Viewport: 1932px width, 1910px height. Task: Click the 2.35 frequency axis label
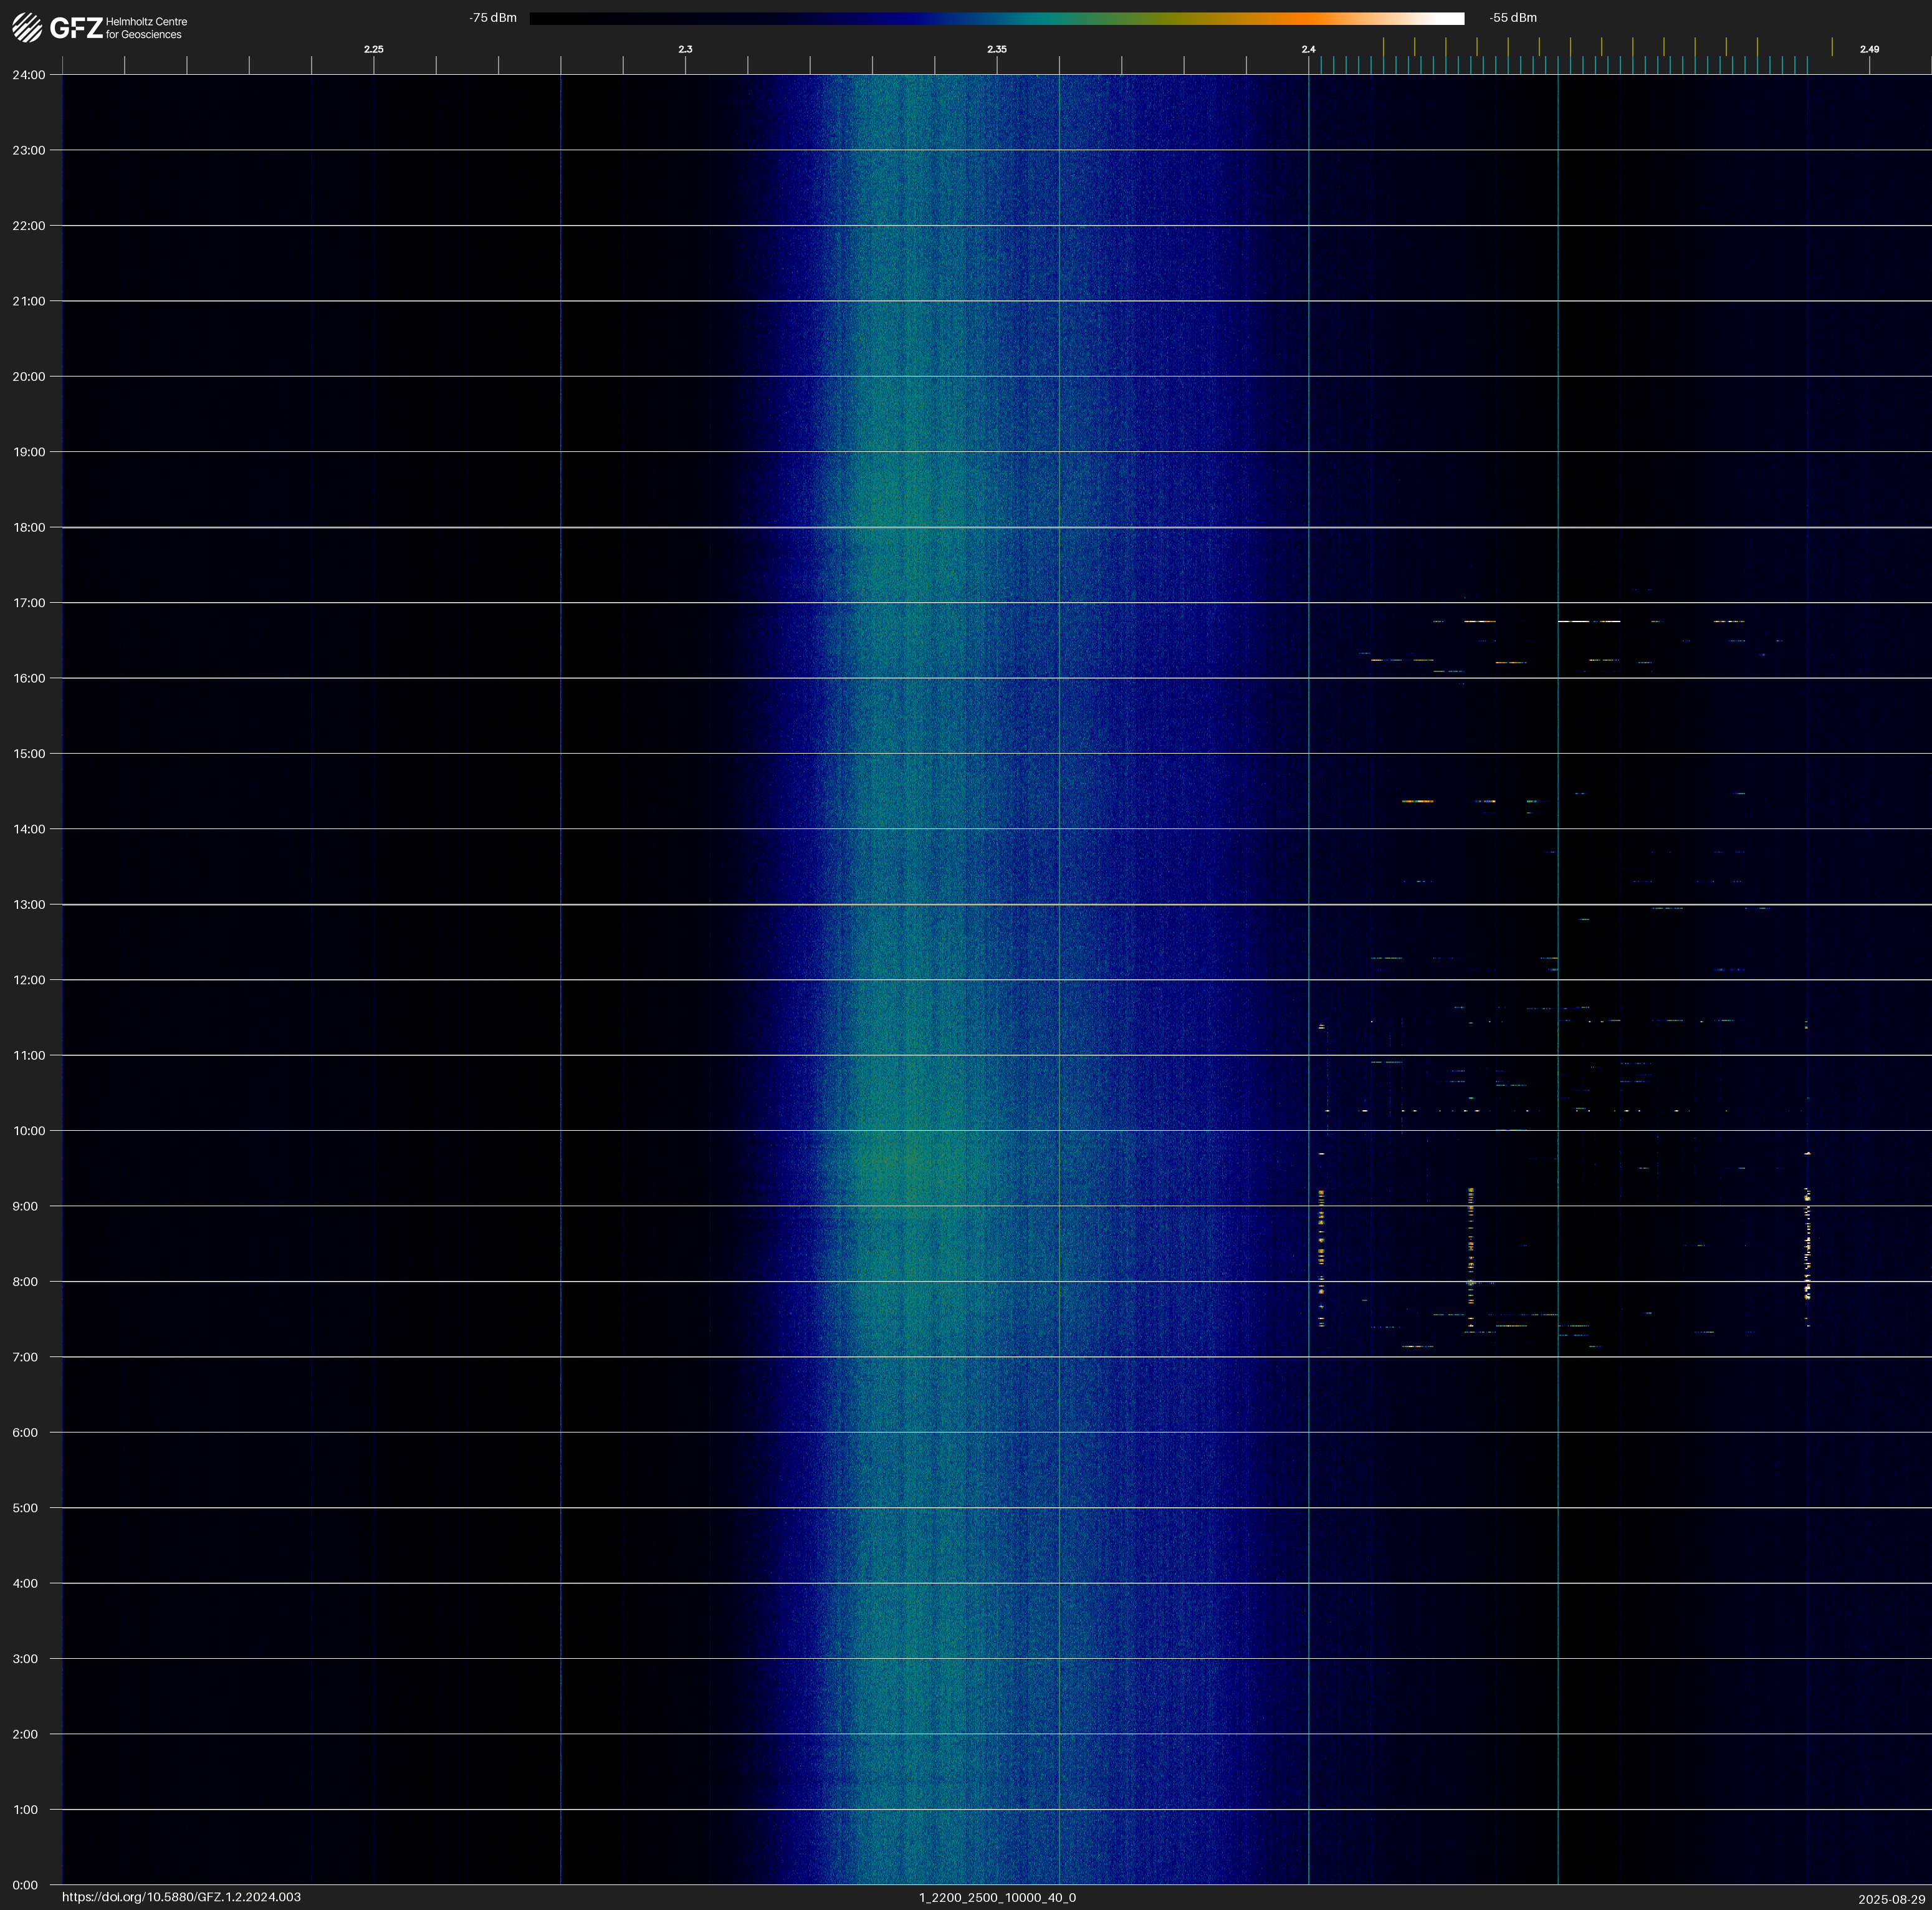(x=996, y=49)
